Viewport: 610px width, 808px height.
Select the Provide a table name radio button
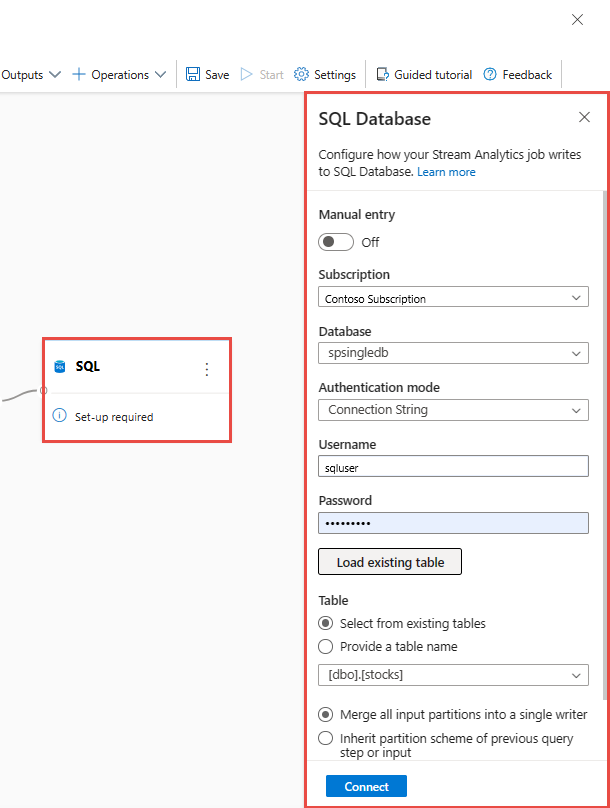coord(325,646)
